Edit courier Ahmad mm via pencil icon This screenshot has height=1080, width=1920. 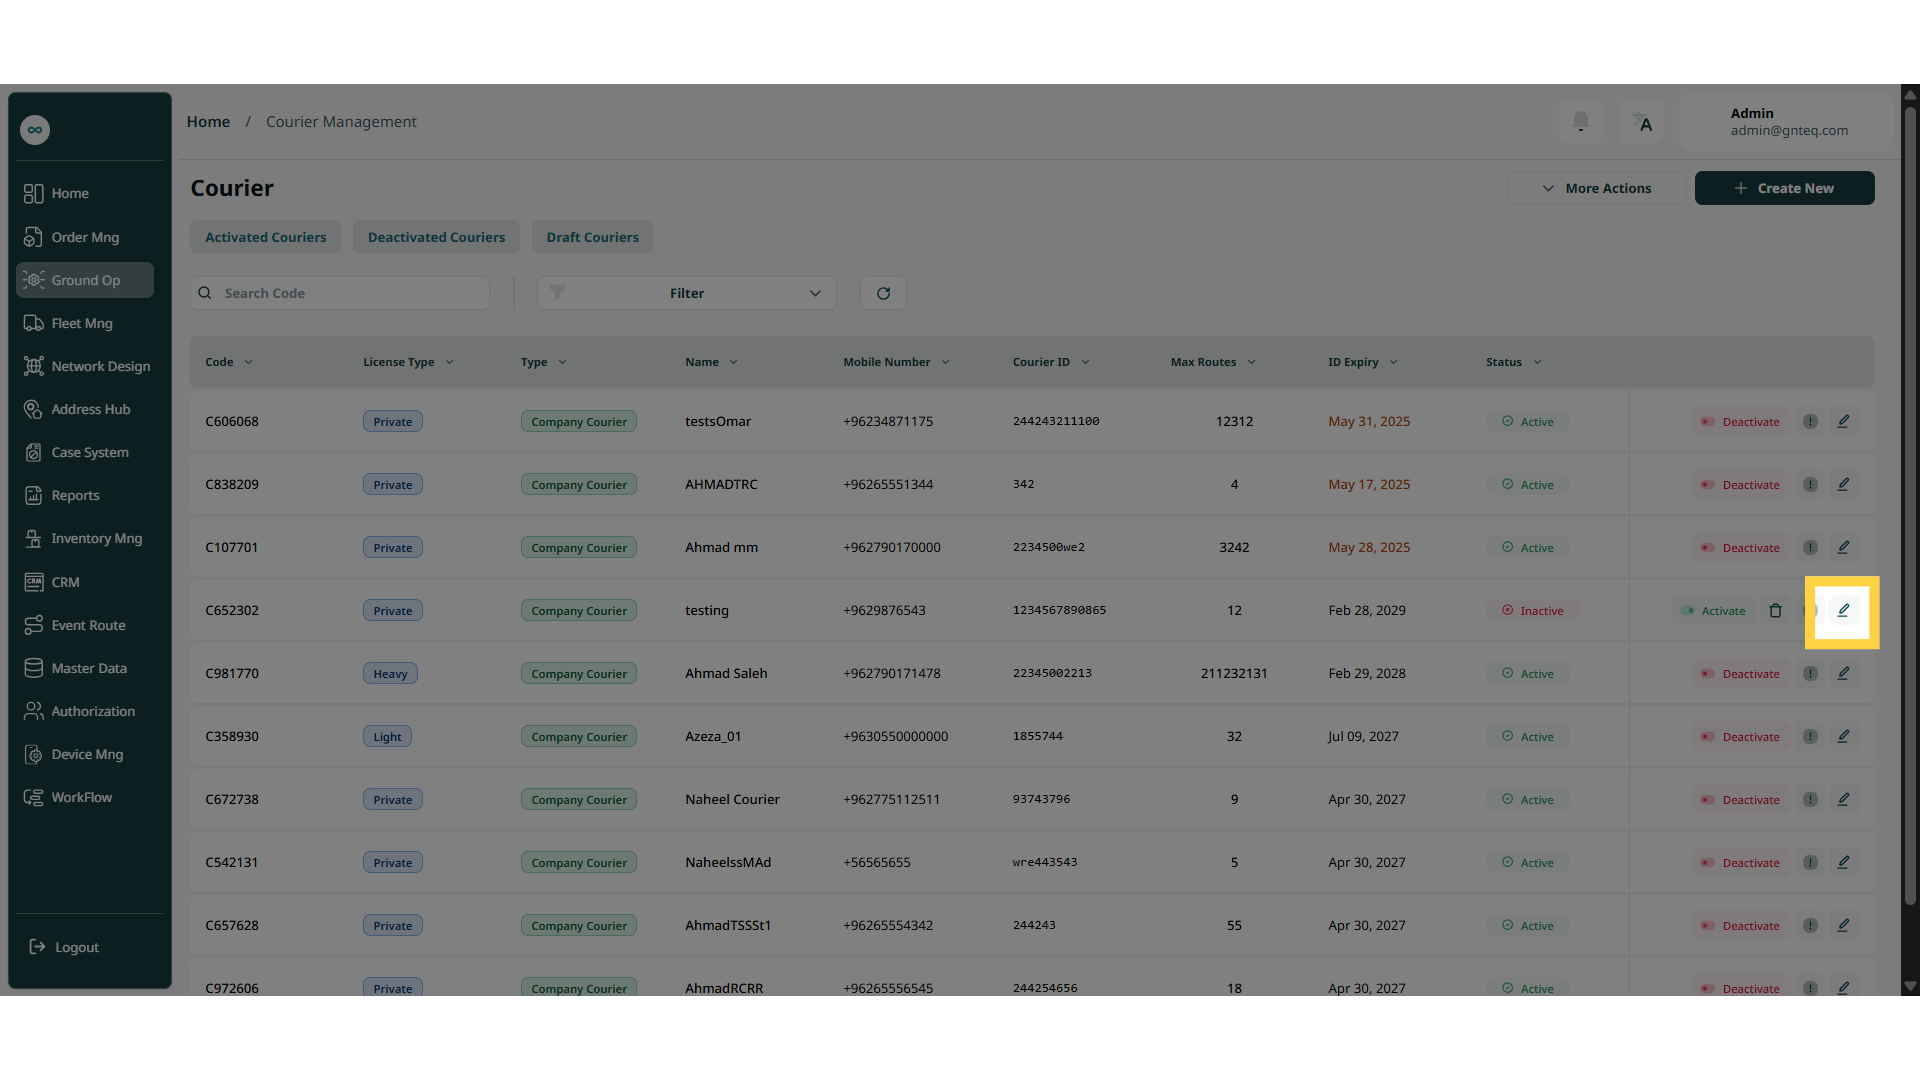click(1843, 547)
